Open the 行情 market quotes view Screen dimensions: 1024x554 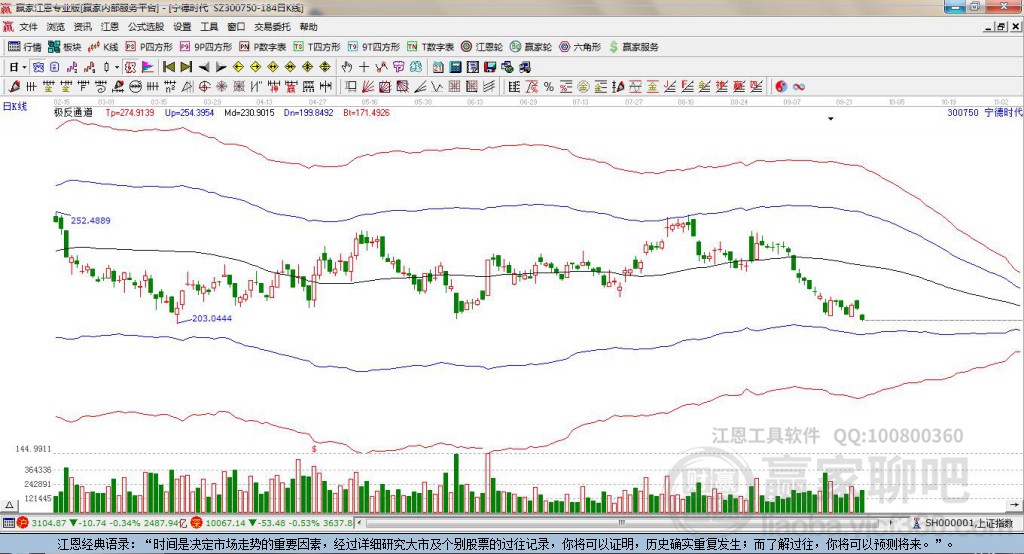(x=25, y=47)
